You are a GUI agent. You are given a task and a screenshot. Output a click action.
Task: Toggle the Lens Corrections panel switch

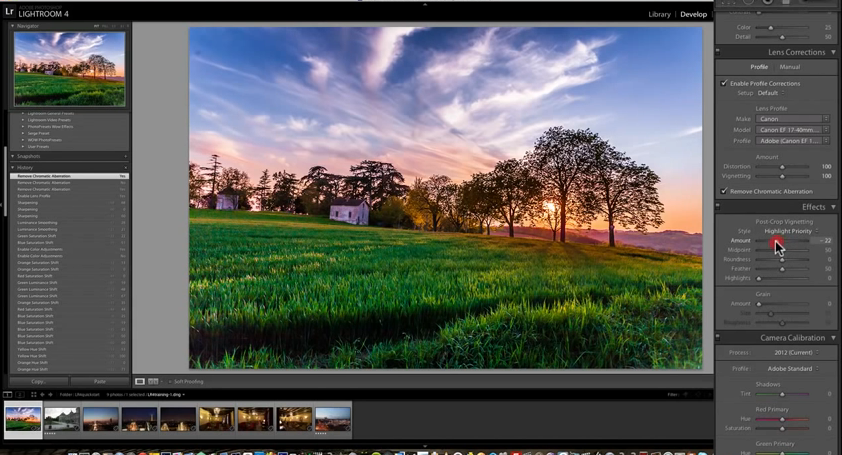pos(718,52)
